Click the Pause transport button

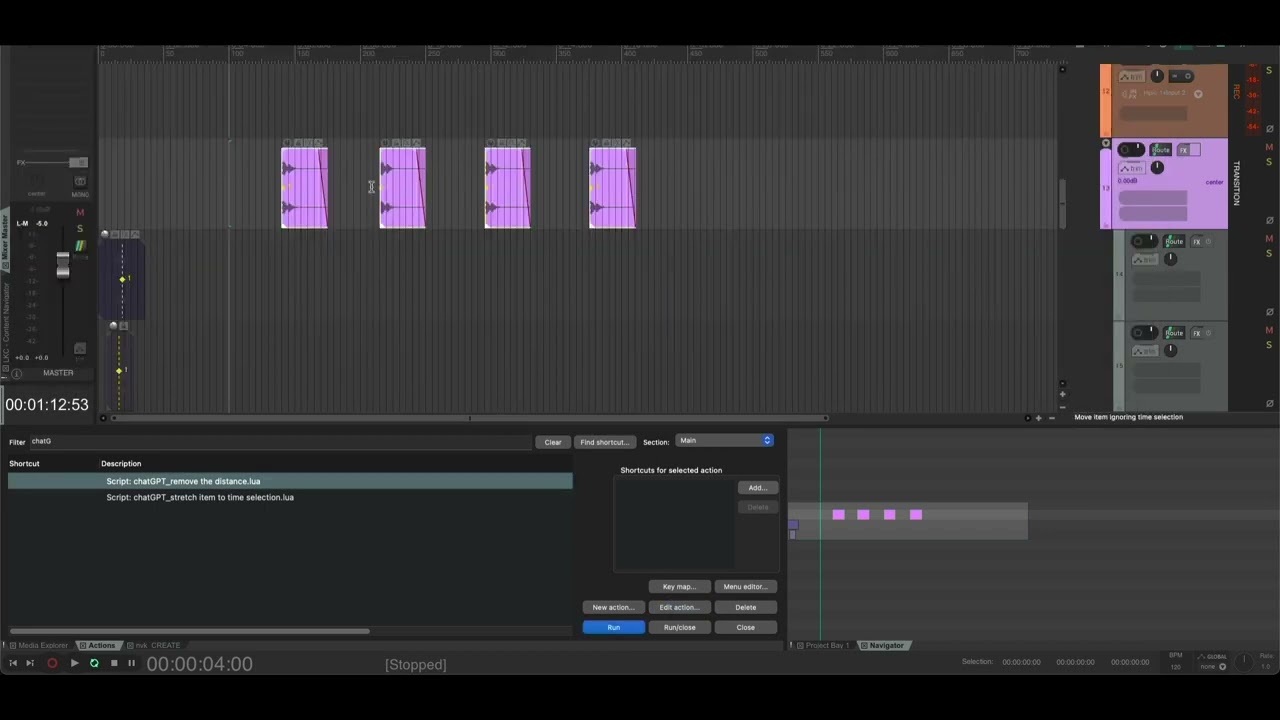131,663
